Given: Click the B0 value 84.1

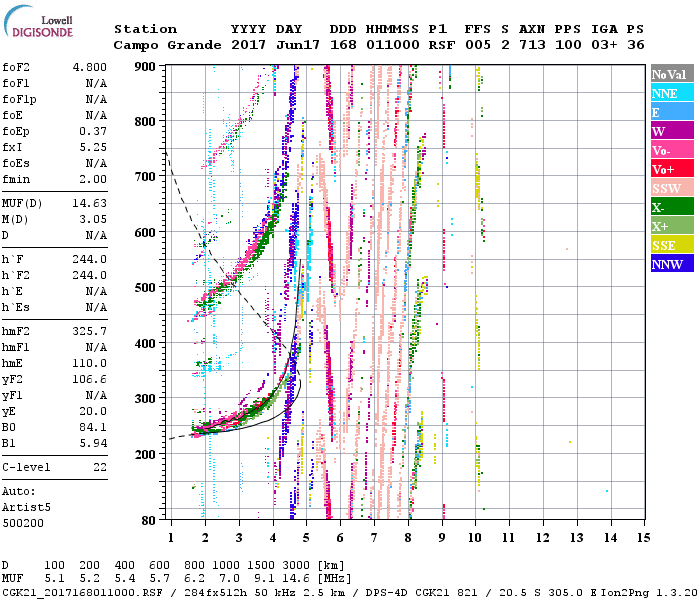Looking at the screenshot, I should click(93, 428).
